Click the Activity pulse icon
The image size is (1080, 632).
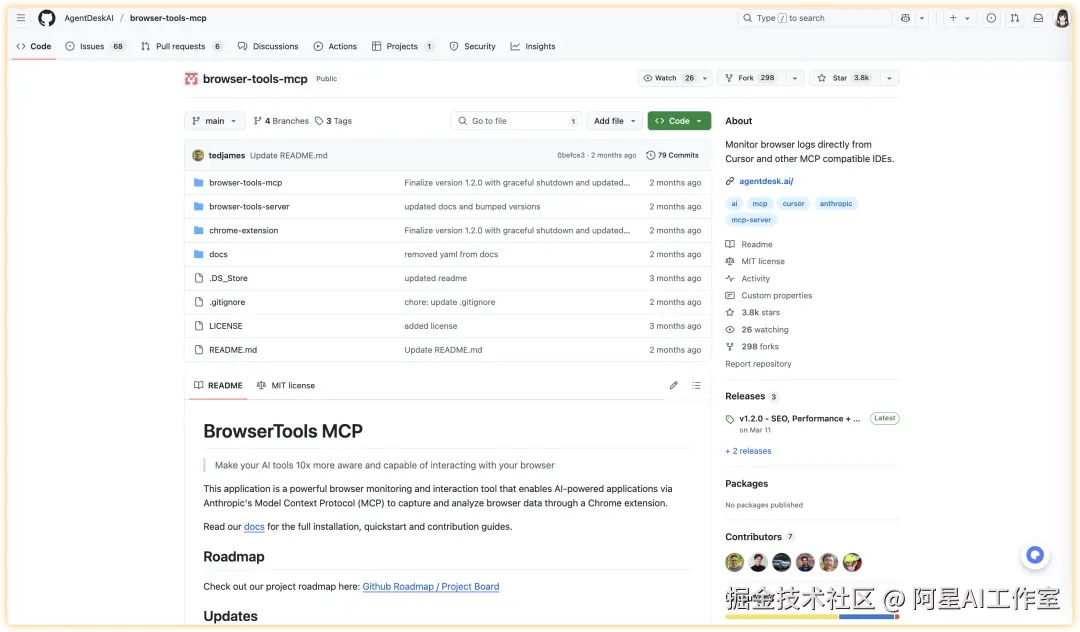(x=730, y=279)
